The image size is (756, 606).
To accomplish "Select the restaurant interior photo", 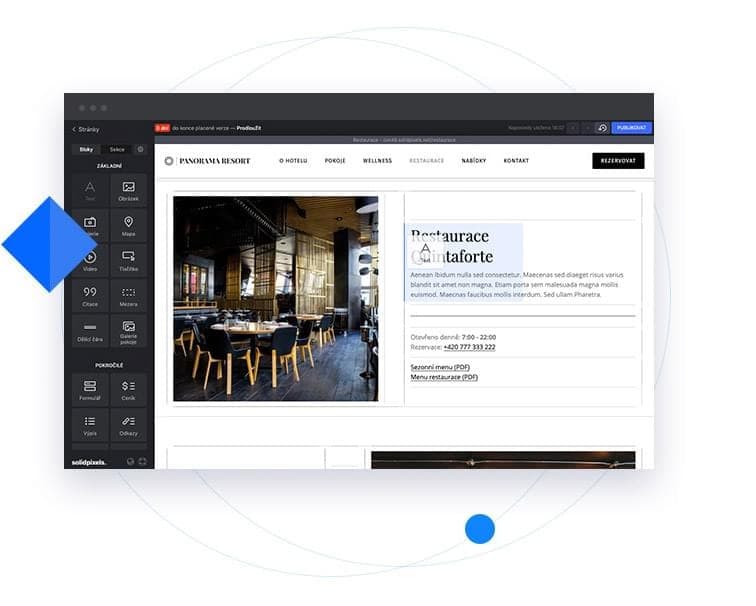I will (x=276, y=298).
